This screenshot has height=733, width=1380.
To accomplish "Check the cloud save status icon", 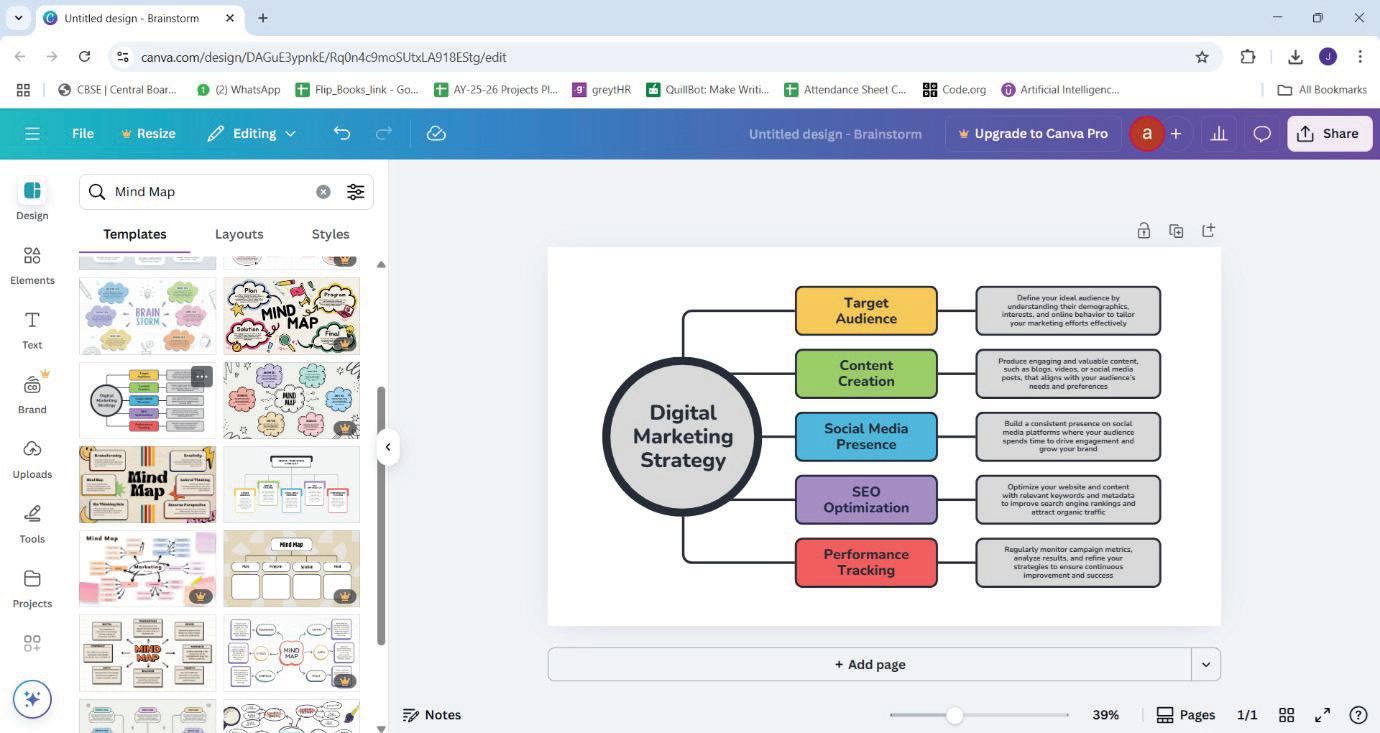I will click(436, 133).
